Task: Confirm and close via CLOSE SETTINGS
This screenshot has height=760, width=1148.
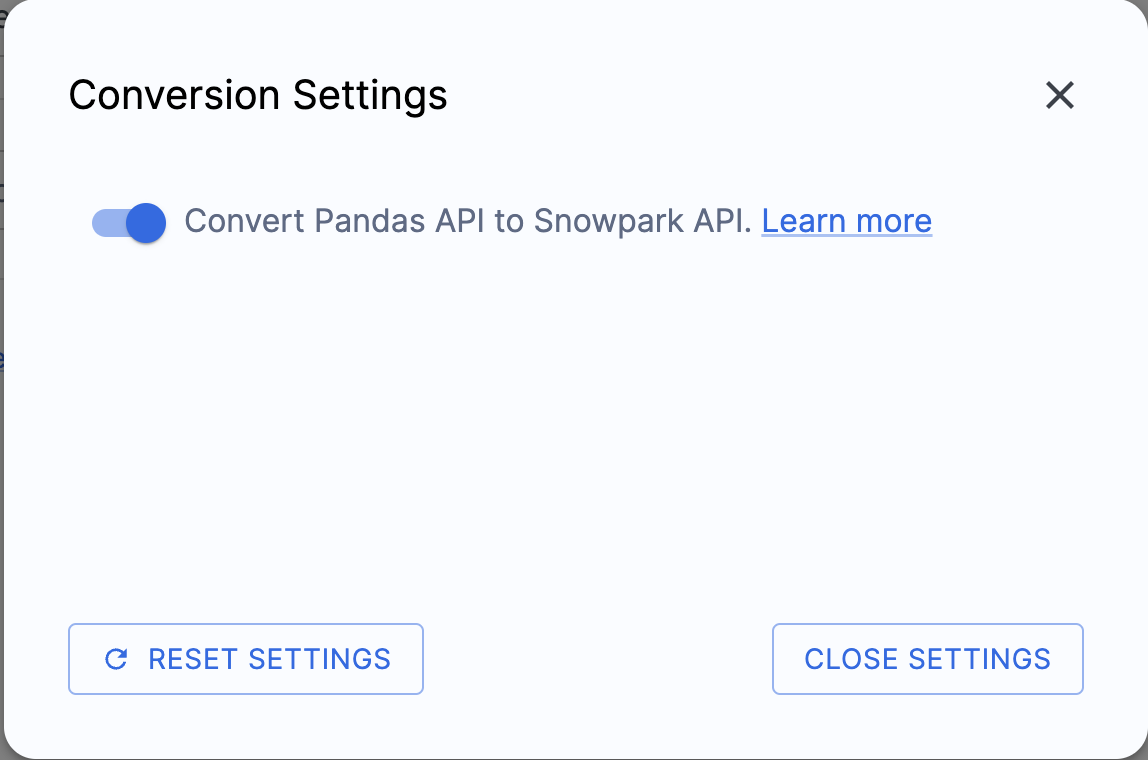Action: point(927,658)
